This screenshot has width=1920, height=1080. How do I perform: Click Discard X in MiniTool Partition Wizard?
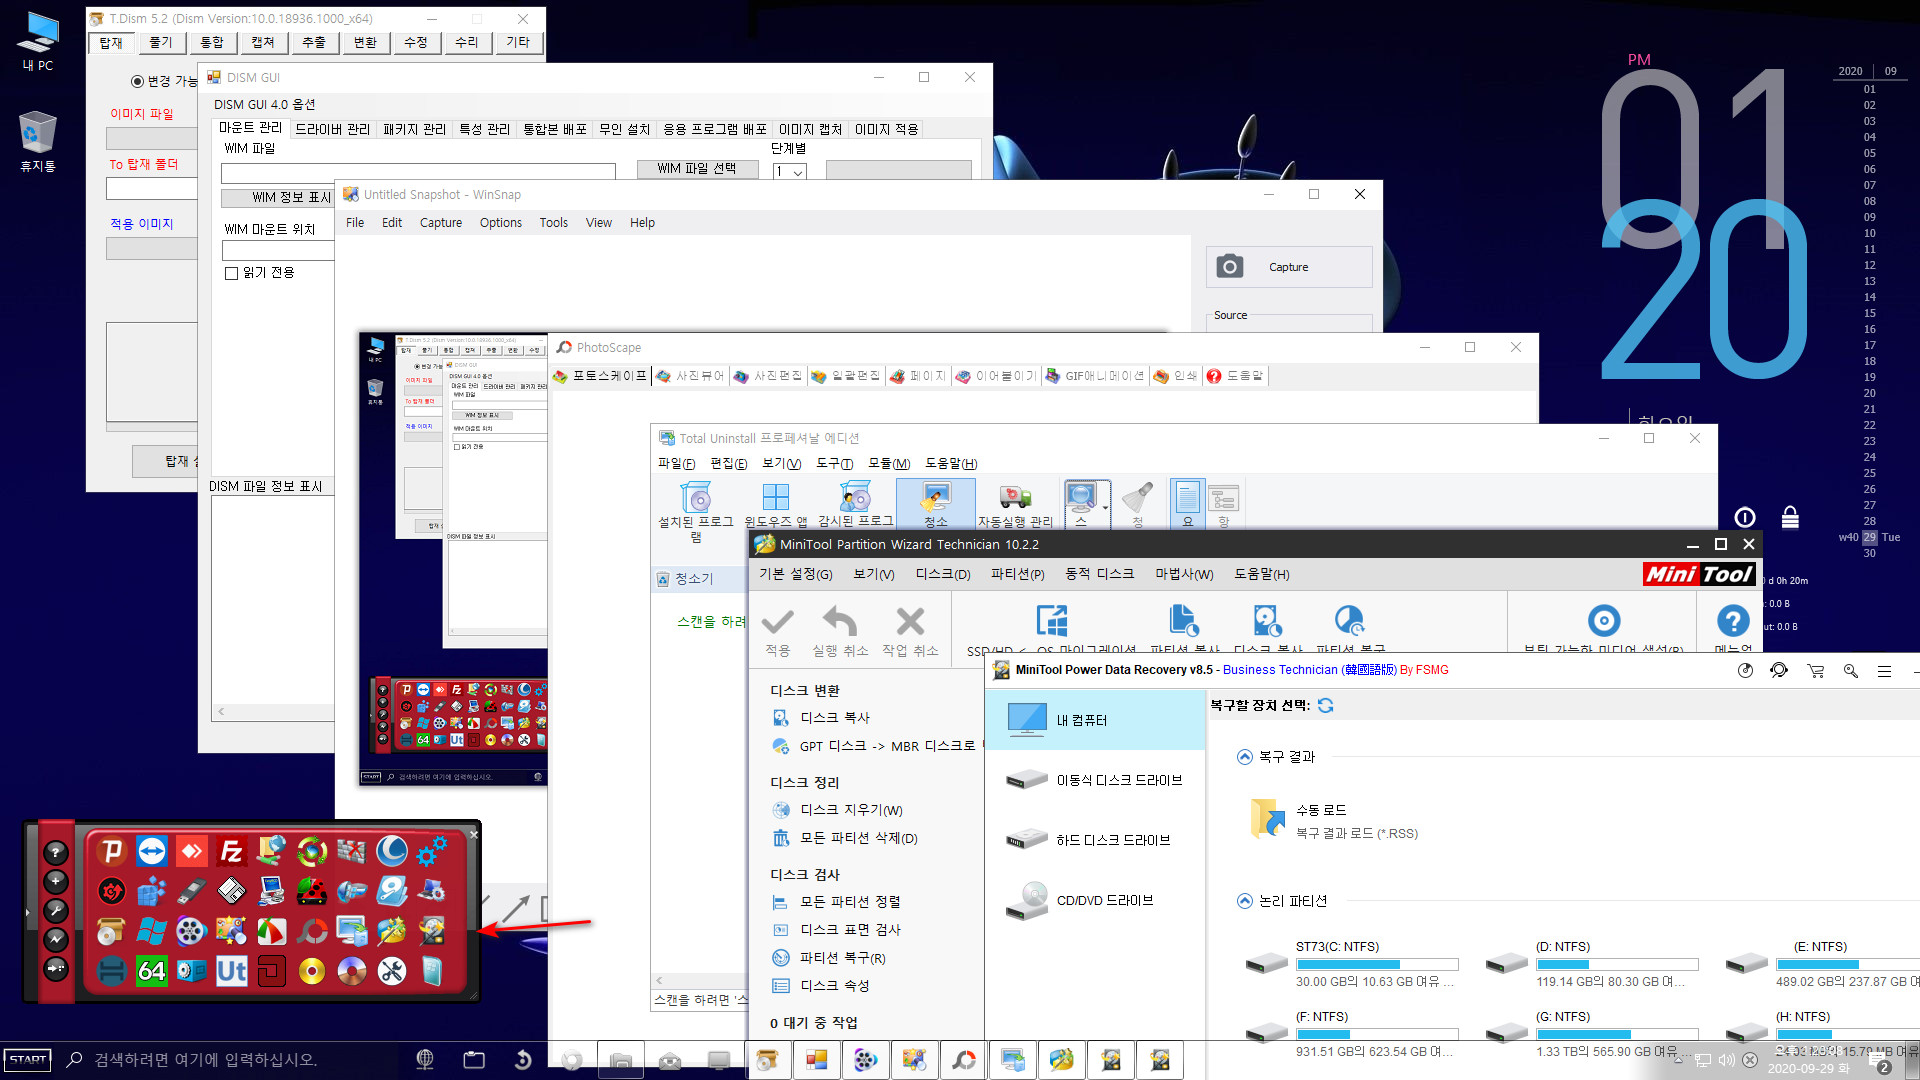910,632
